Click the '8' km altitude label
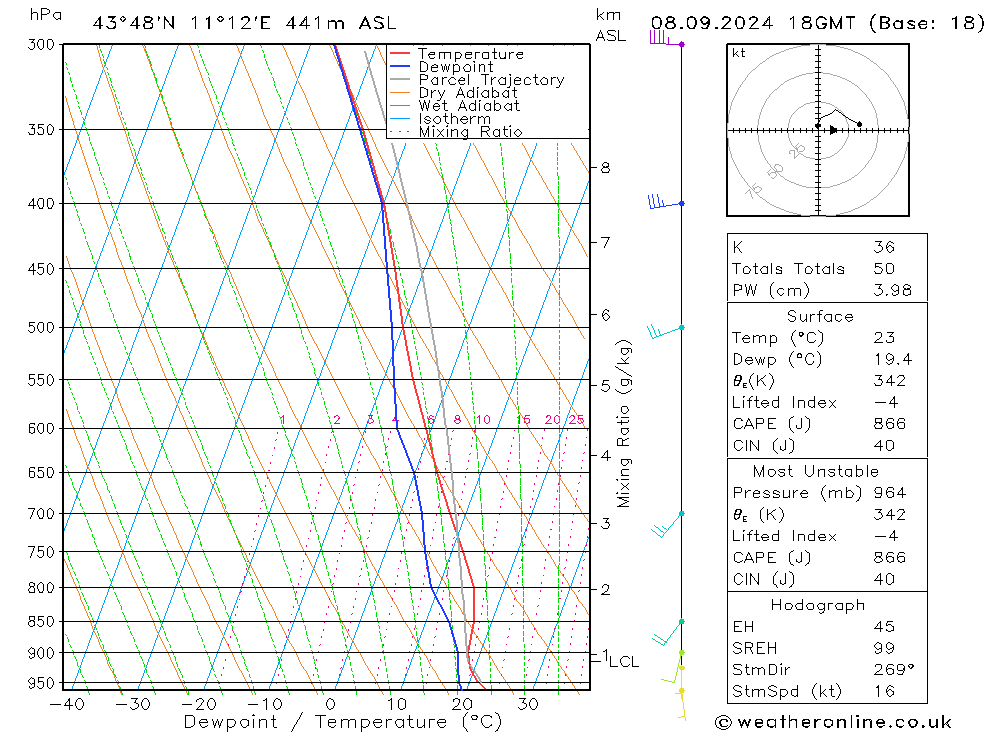The width and height of the screenshot is (1000, 733). tap(605, 168)
